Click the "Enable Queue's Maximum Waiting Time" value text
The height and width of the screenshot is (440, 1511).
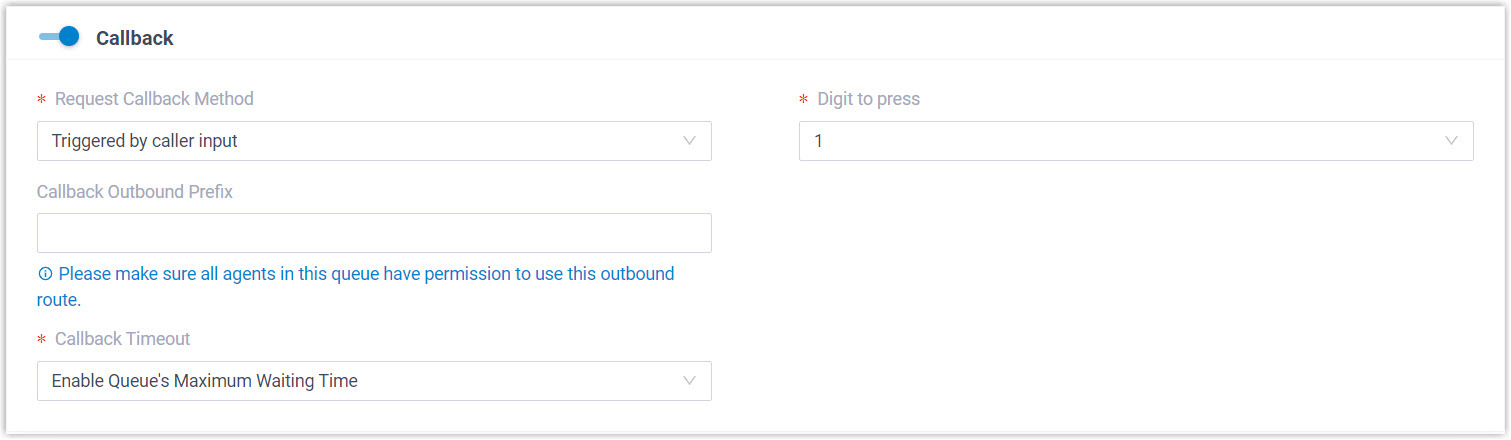[x=205, y=381]
